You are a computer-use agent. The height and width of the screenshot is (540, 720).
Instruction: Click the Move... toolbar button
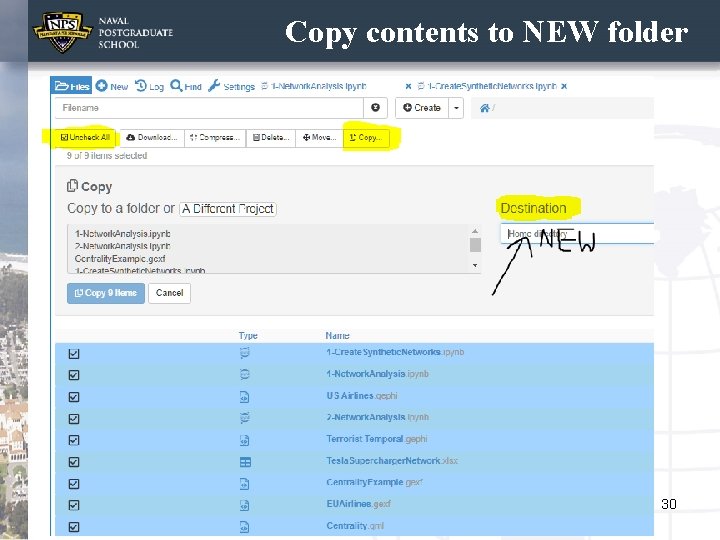coord(319,137)
